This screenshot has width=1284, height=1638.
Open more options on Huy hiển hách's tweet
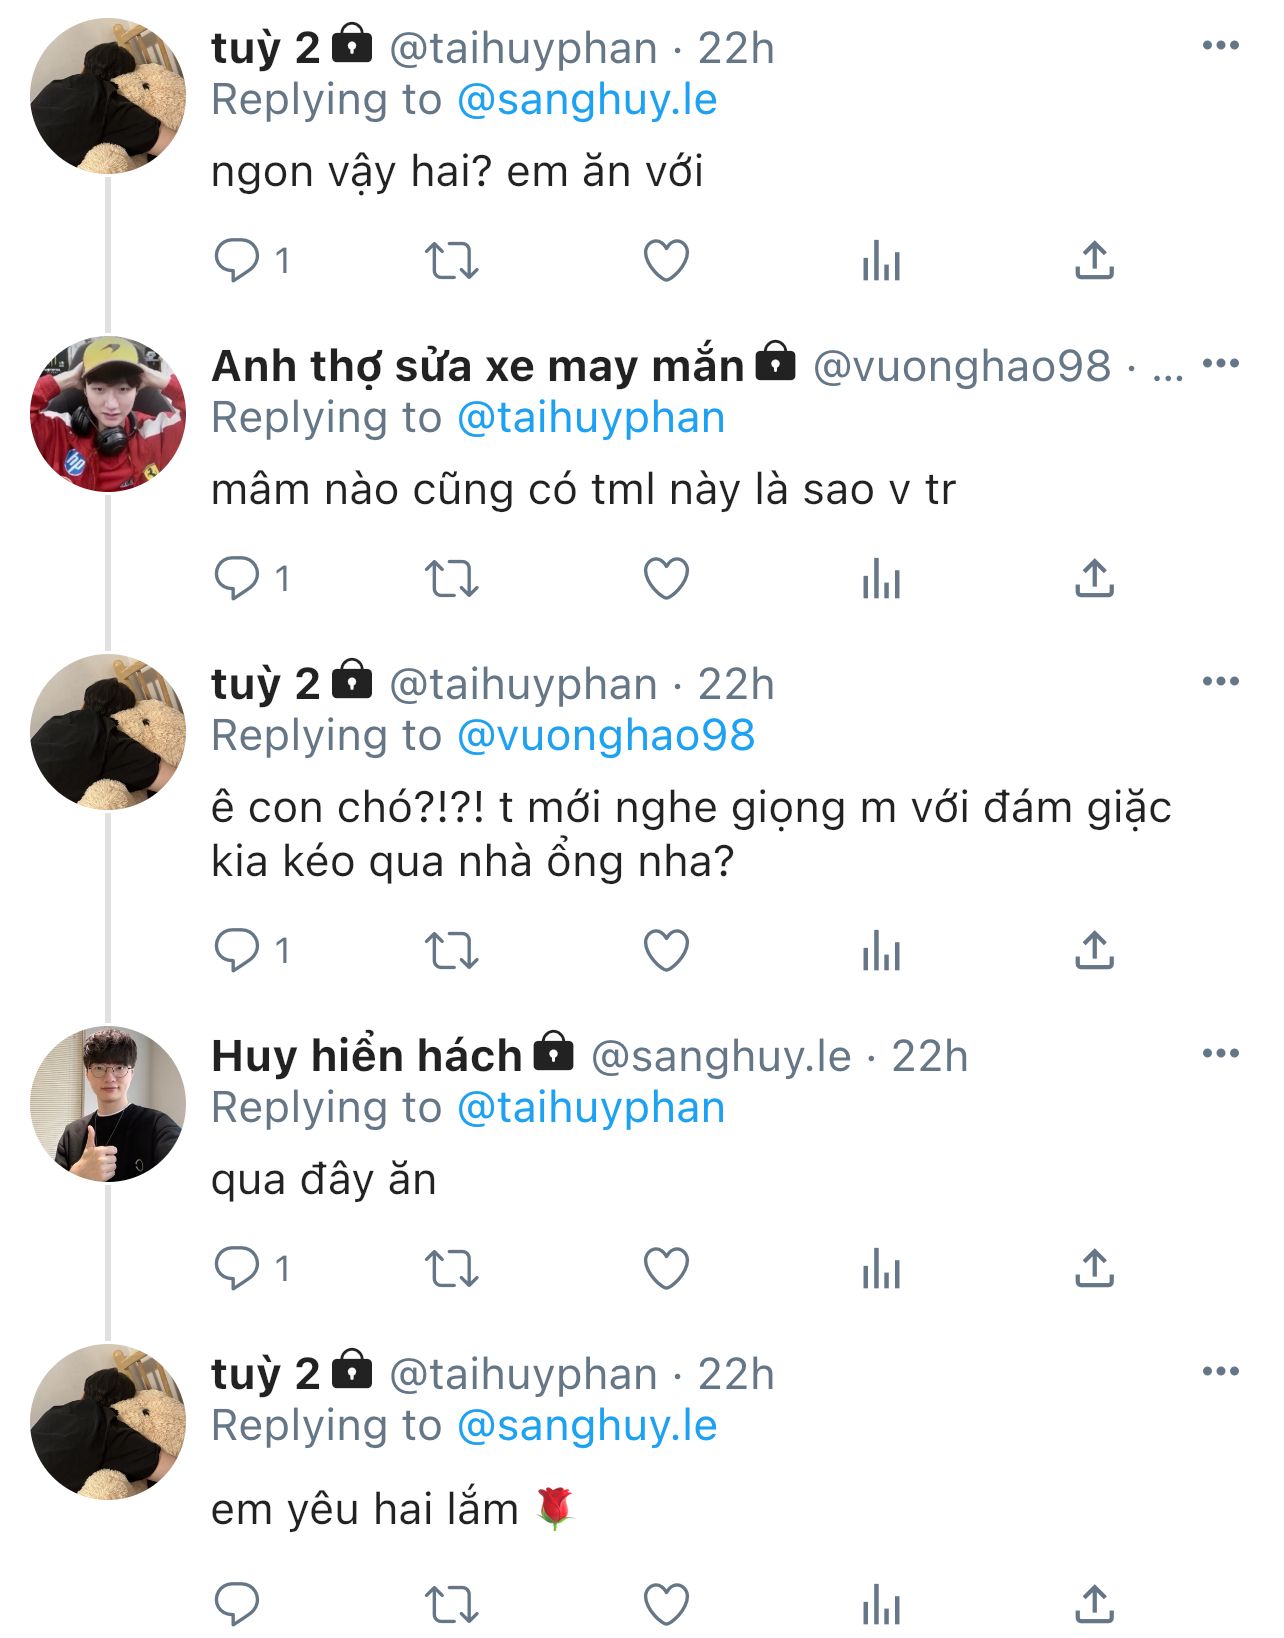[1220, 1054]
